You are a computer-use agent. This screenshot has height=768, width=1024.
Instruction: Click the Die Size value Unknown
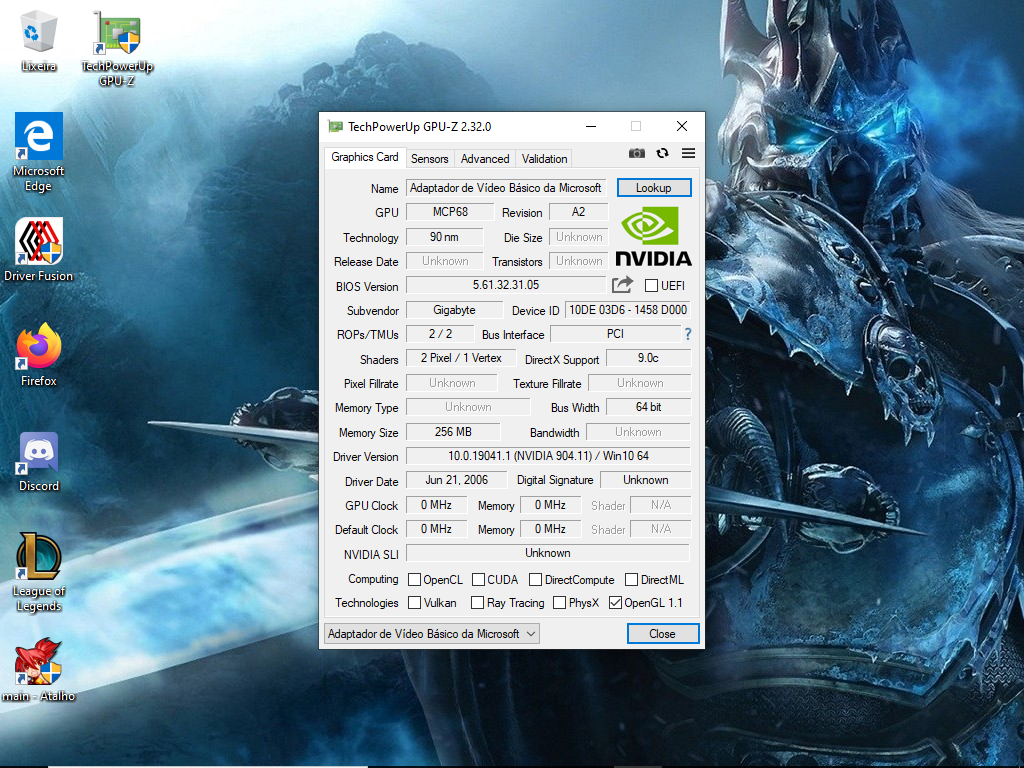coord(579,237)
